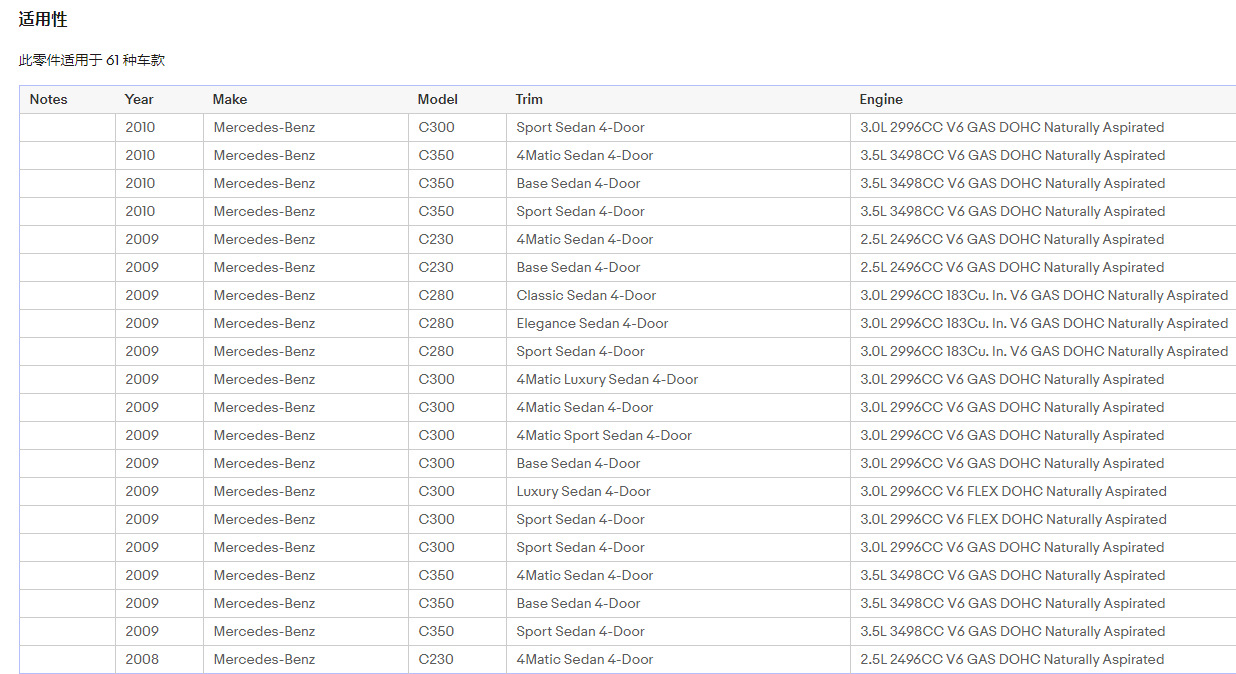
Task: Click the 2008 C230 model cell
Action: 457,660
